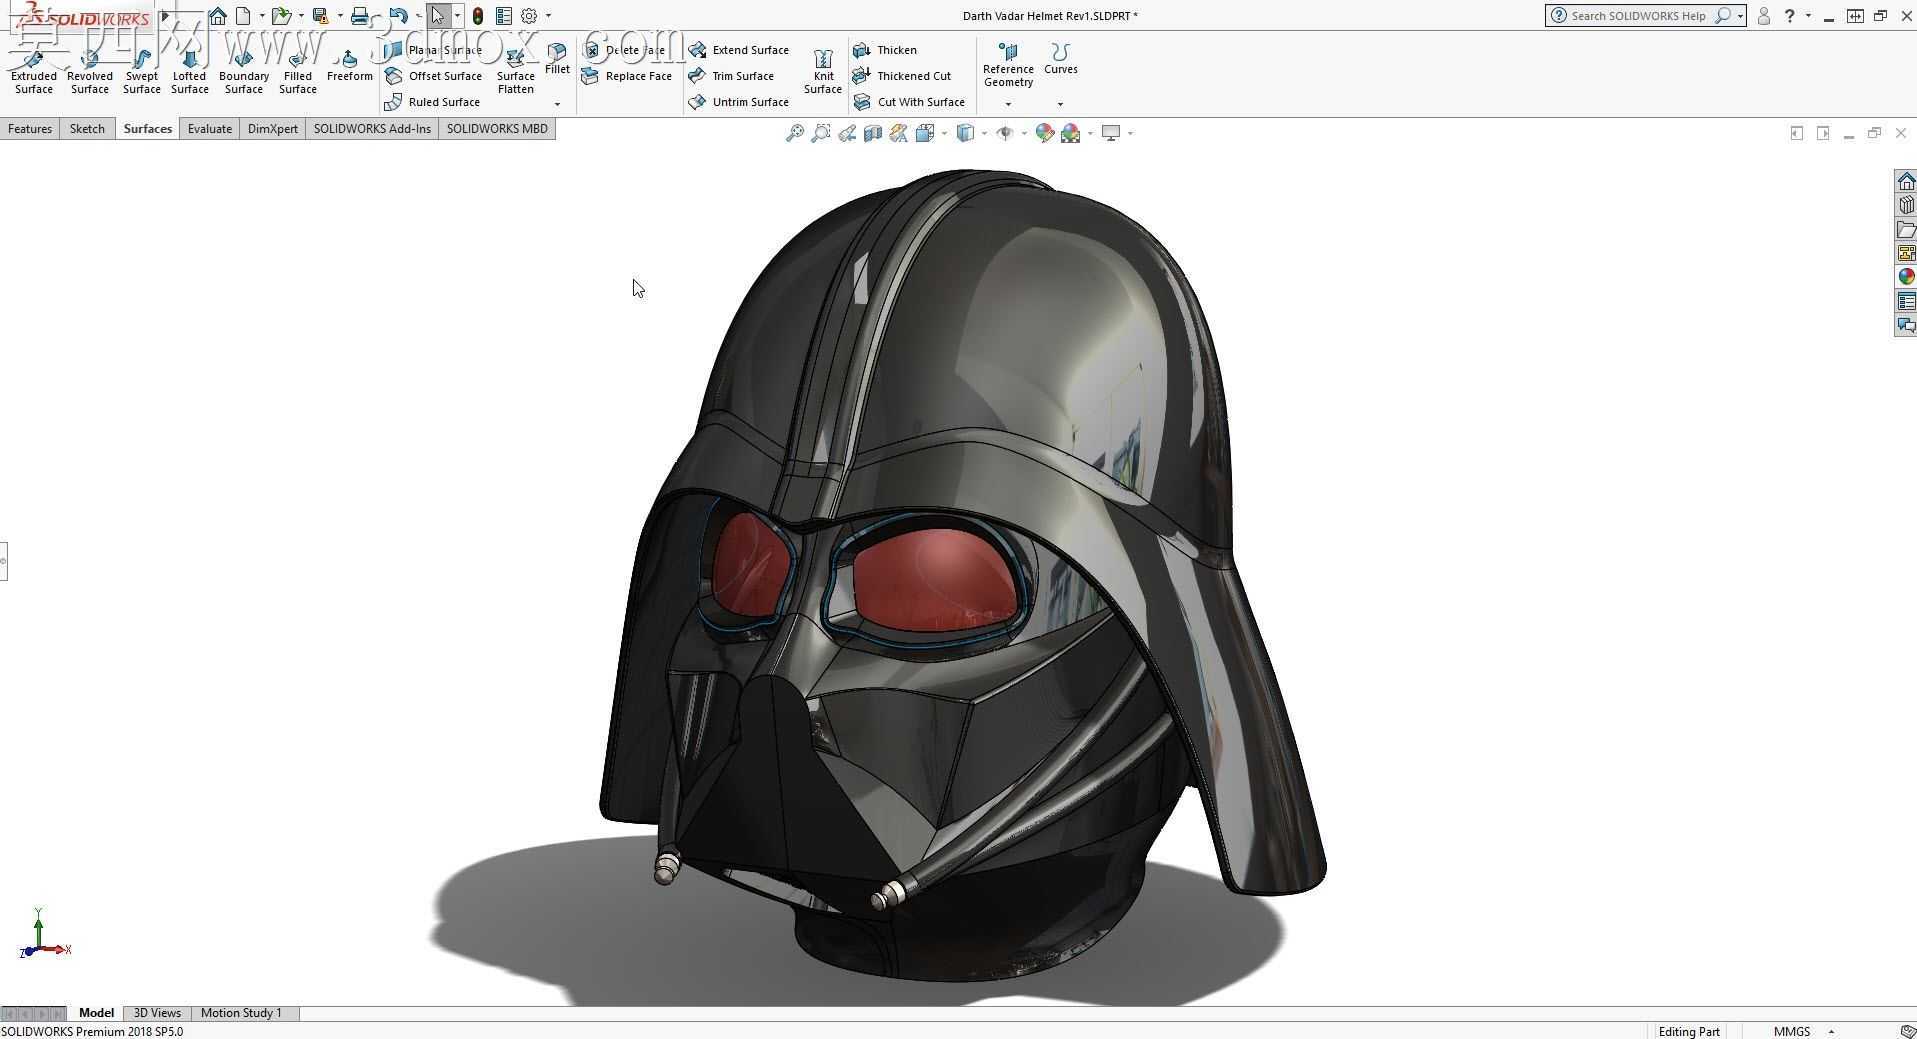Open Appearances task pane color ball
Image resolution: width=1917 pixels, height=1039 pixels.
(1906, 277)
